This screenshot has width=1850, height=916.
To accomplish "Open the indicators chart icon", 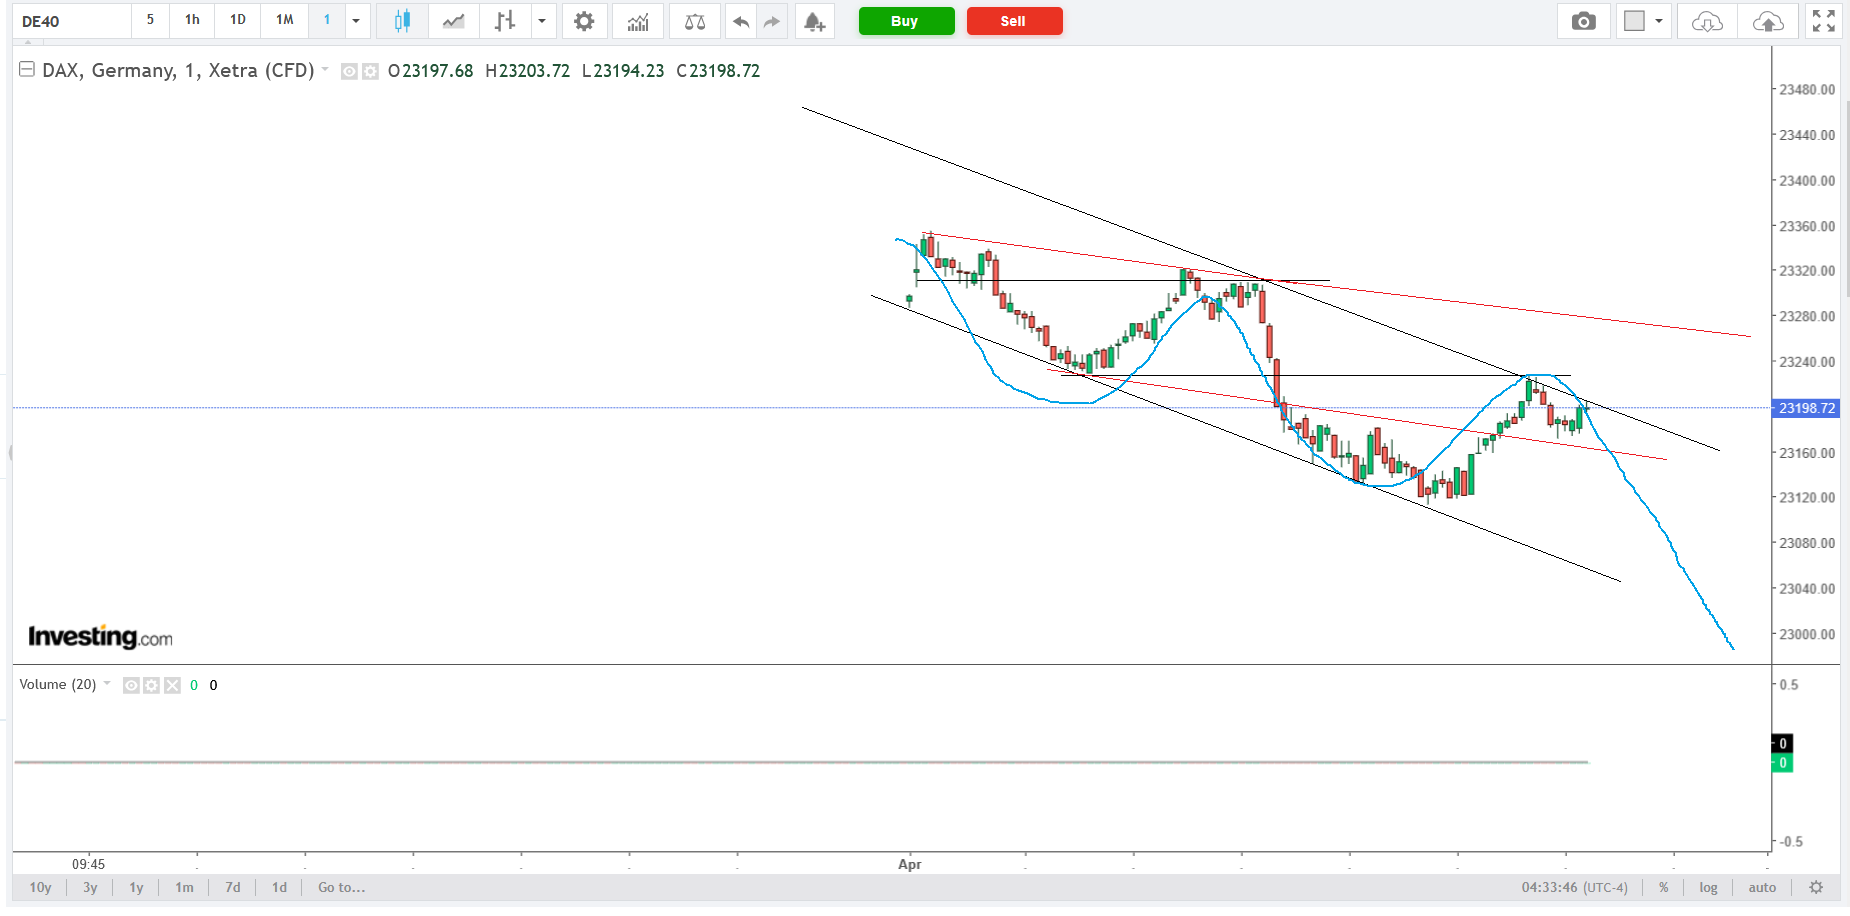I will pos(638,21).
